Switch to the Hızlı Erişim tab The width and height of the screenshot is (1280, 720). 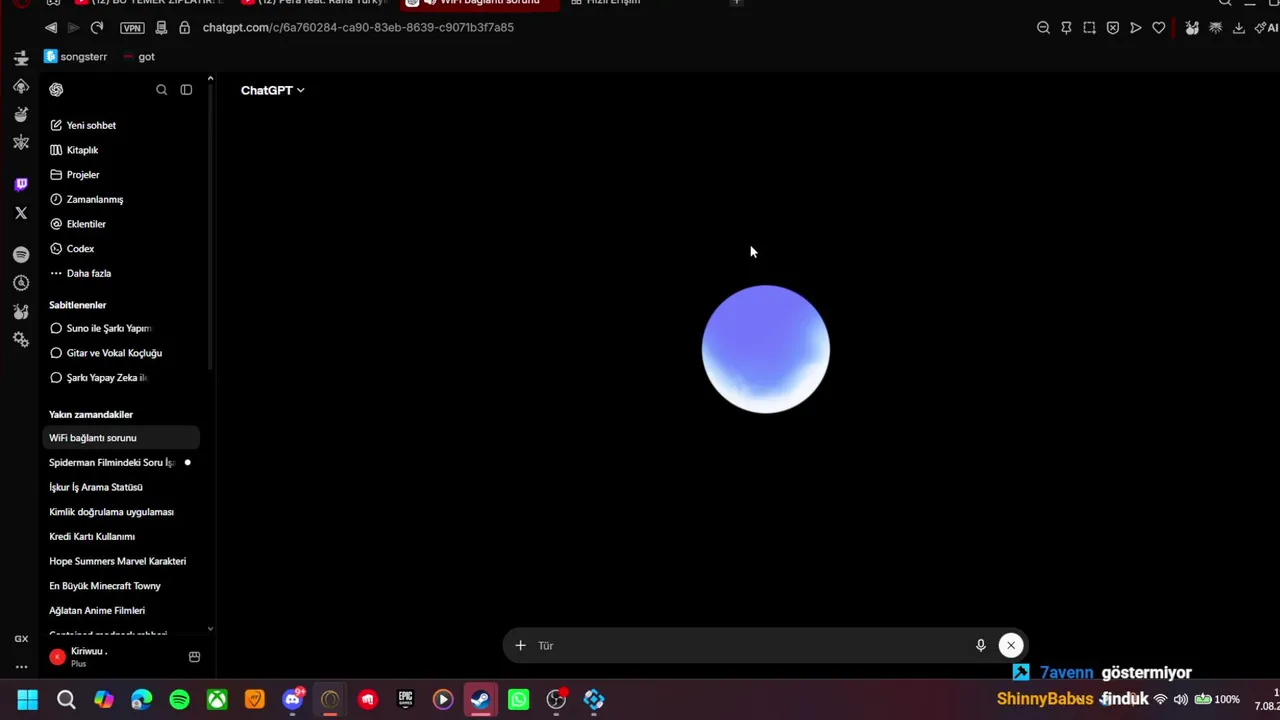[x=605, y=3]
